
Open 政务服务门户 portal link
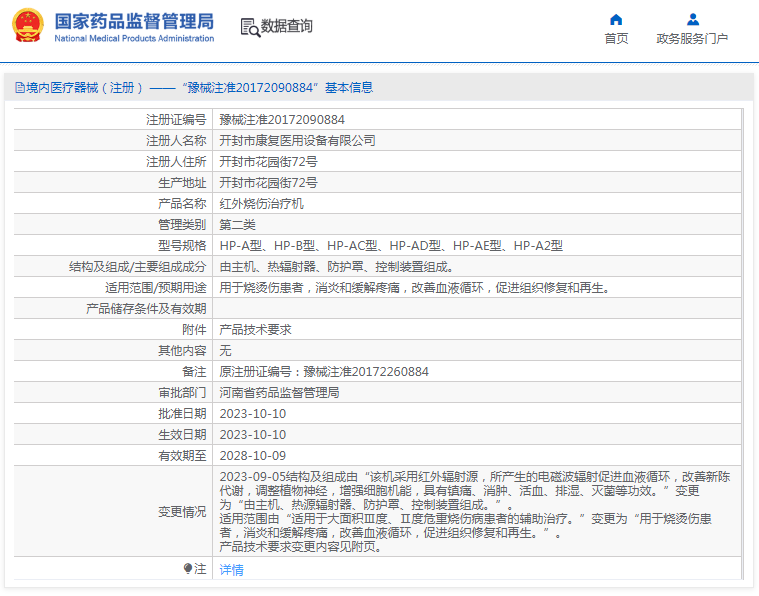pyautogui.click(x=692, y=38)
